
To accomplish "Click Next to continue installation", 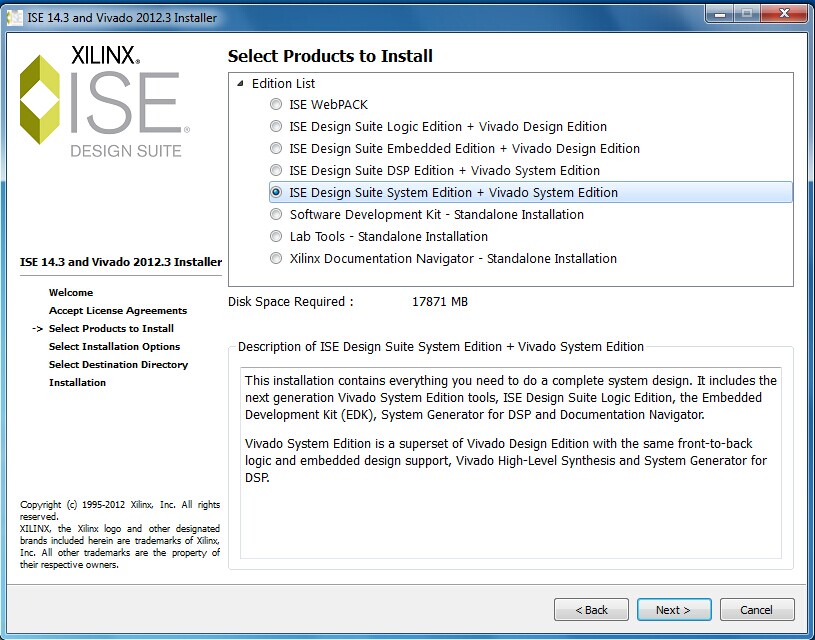I will click(673, 610).
